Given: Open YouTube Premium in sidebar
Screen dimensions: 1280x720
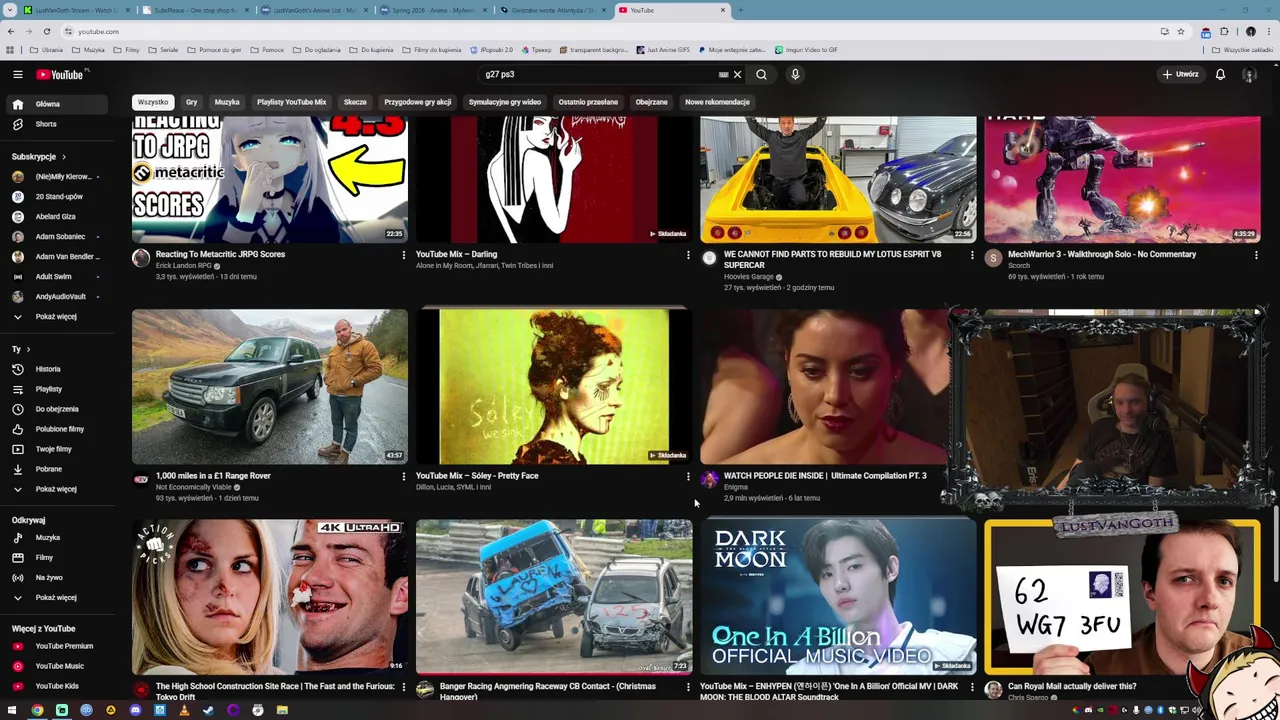Looking at the screenshot, I should pos(58,646).
